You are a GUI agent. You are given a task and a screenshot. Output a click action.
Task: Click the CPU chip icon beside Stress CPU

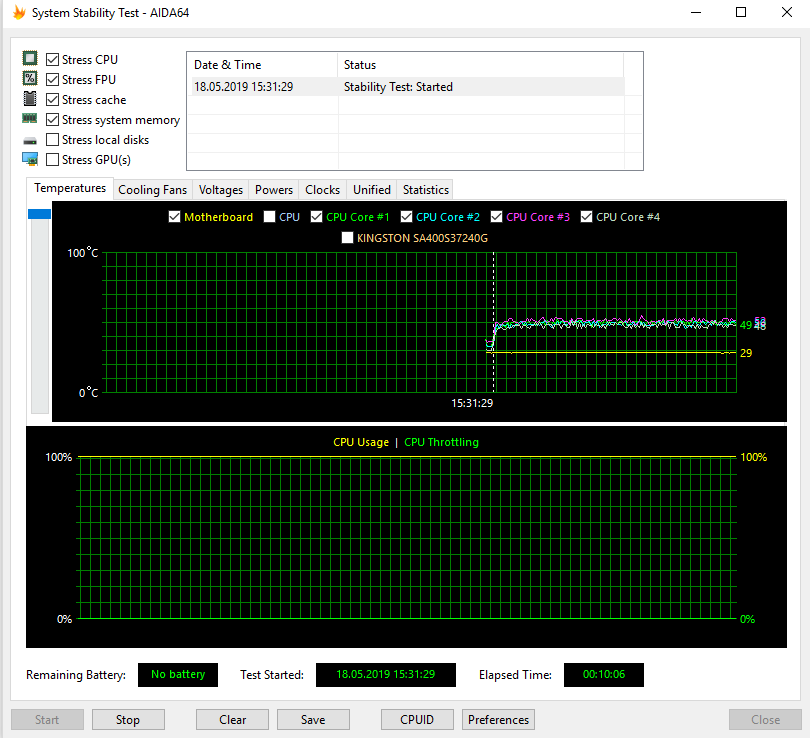click(30, 58)
